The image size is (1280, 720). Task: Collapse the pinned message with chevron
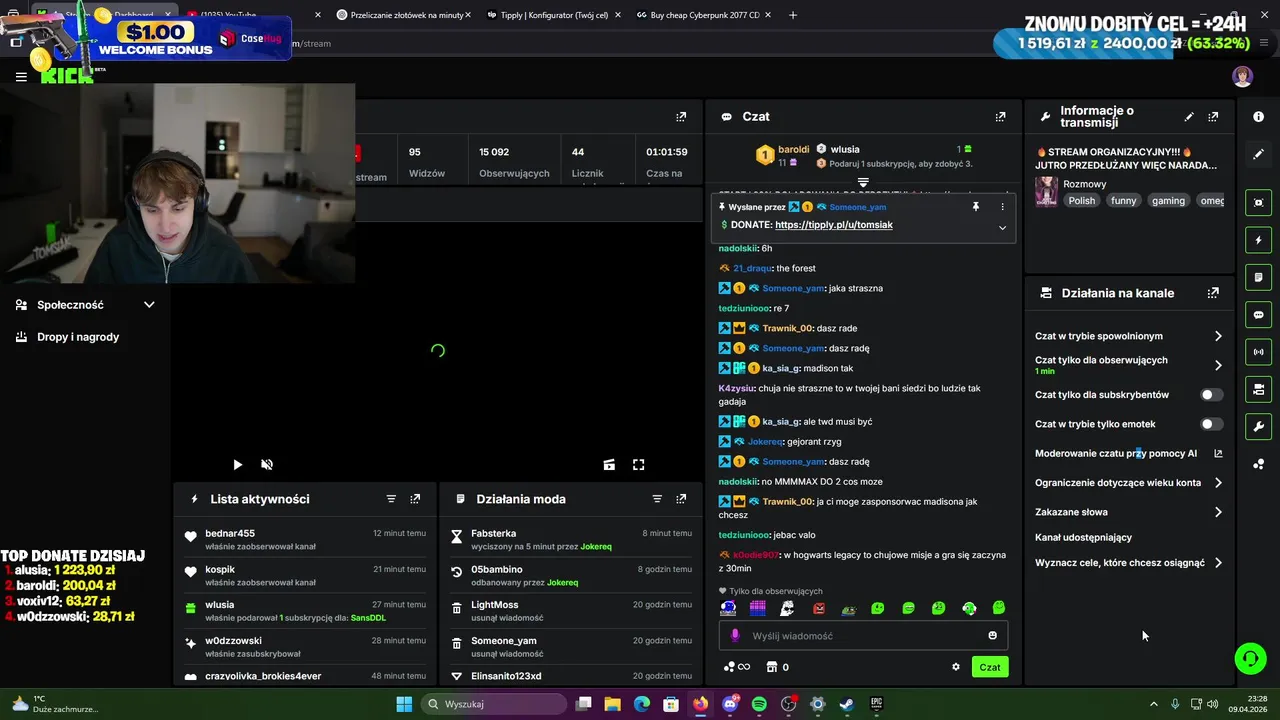[x=1002, y=227]
